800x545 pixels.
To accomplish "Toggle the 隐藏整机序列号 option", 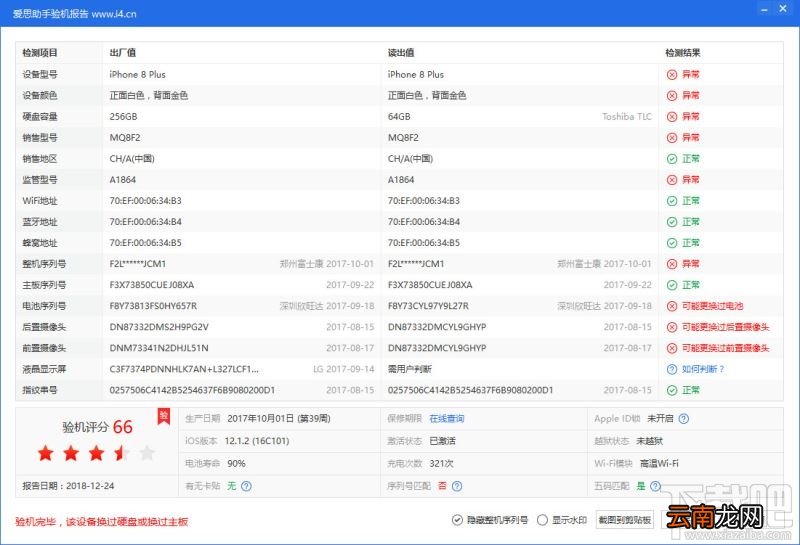I will (490, 520).
